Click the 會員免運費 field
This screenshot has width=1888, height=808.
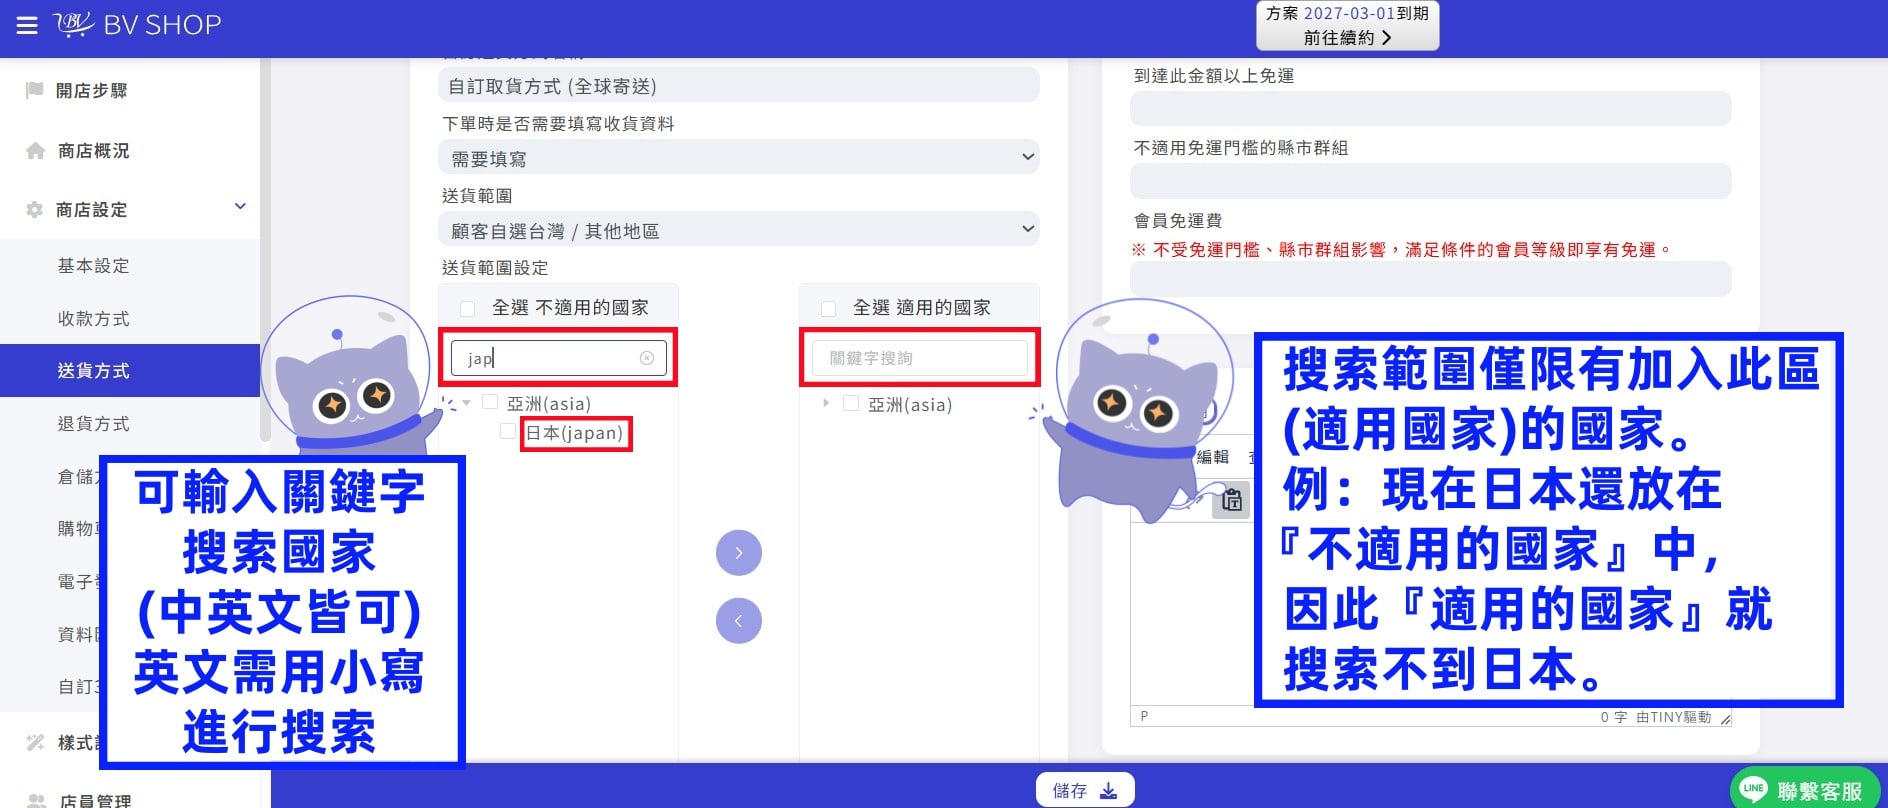coord(1431,279)
